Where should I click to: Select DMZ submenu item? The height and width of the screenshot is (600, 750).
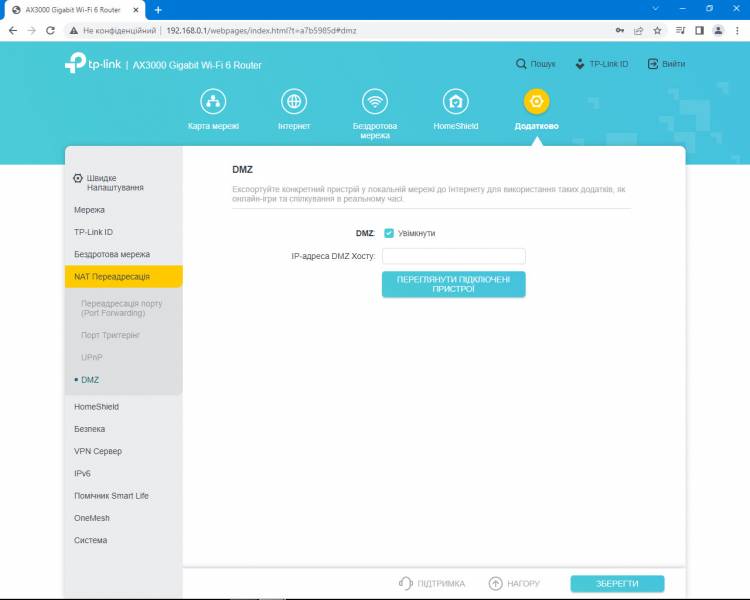point(90,380)
